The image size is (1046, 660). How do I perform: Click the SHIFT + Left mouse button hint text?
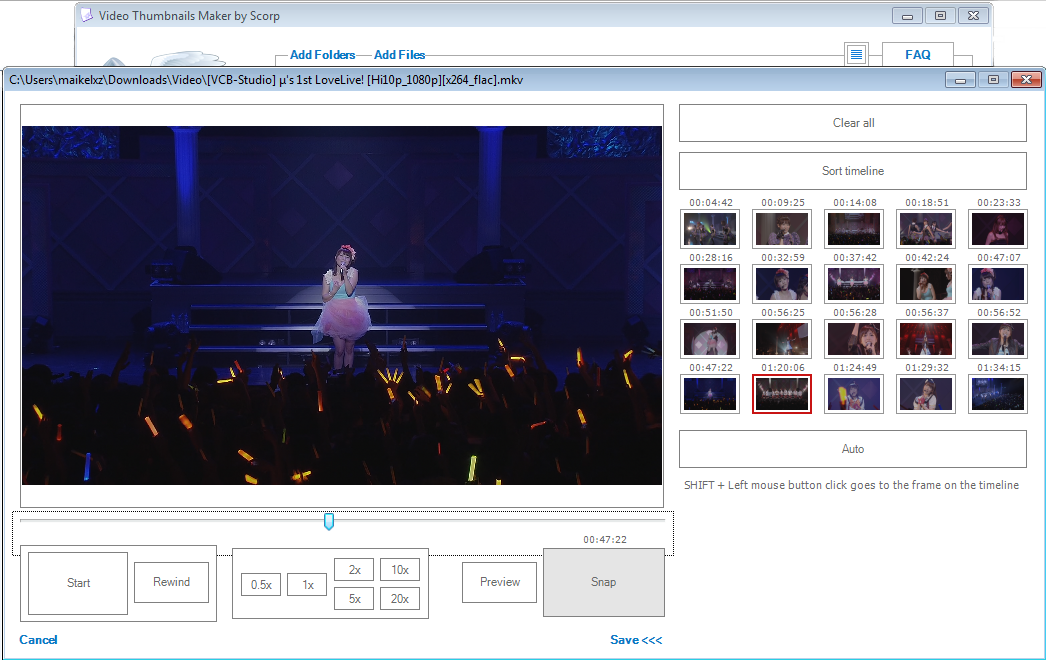[x=851, y=485]
